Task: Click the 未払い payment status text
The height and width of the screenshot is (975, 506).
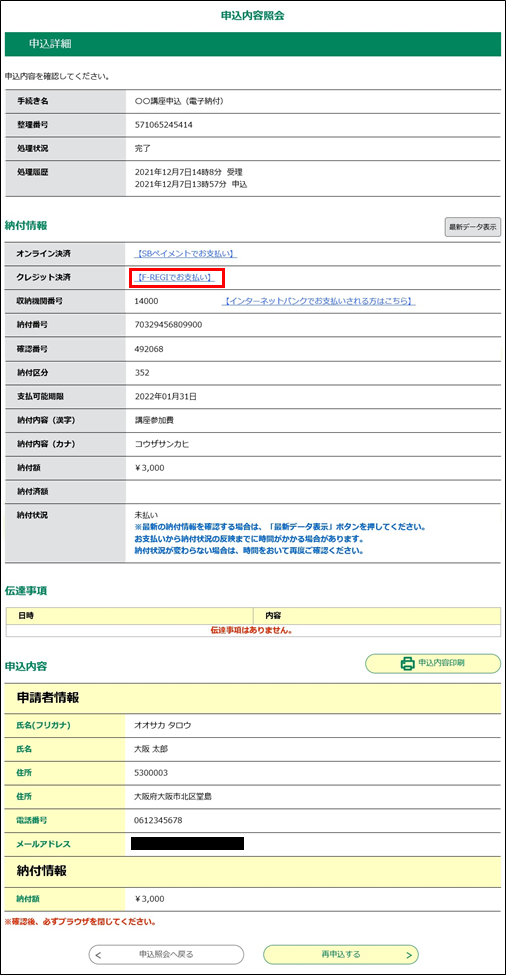Action: coord(147,515)
